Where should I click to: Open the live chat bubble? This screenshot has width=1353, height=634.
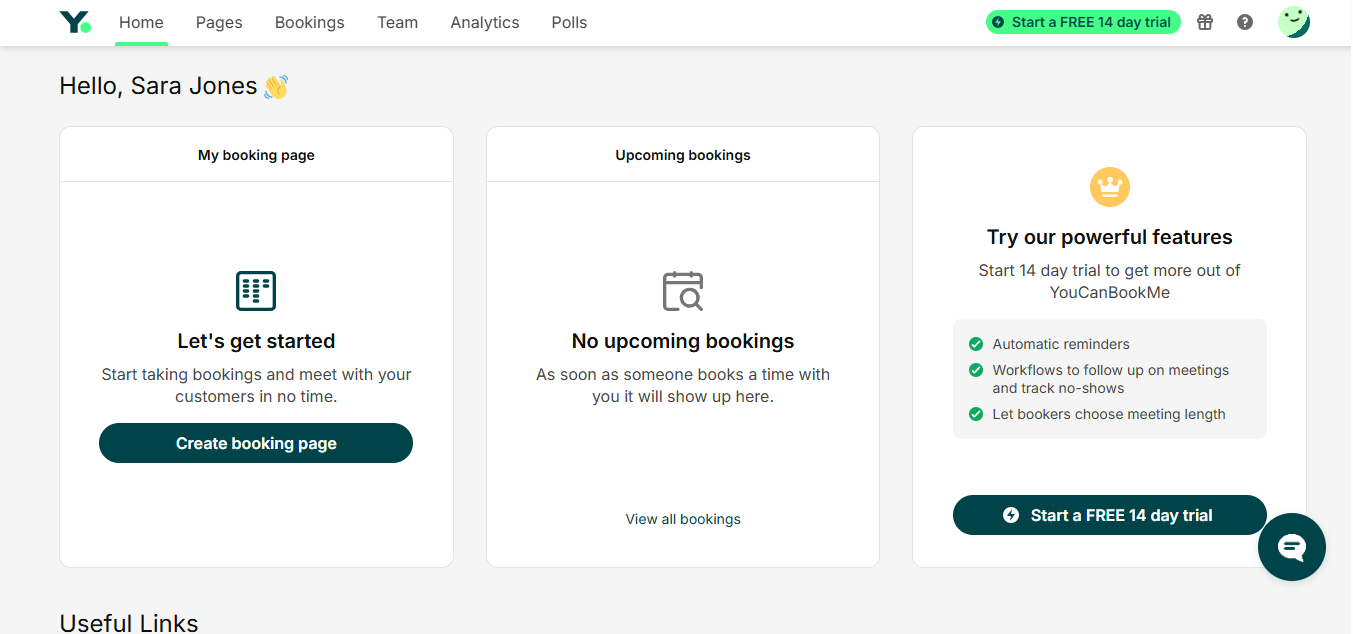pyautogui.click(x=1292, y=547)
